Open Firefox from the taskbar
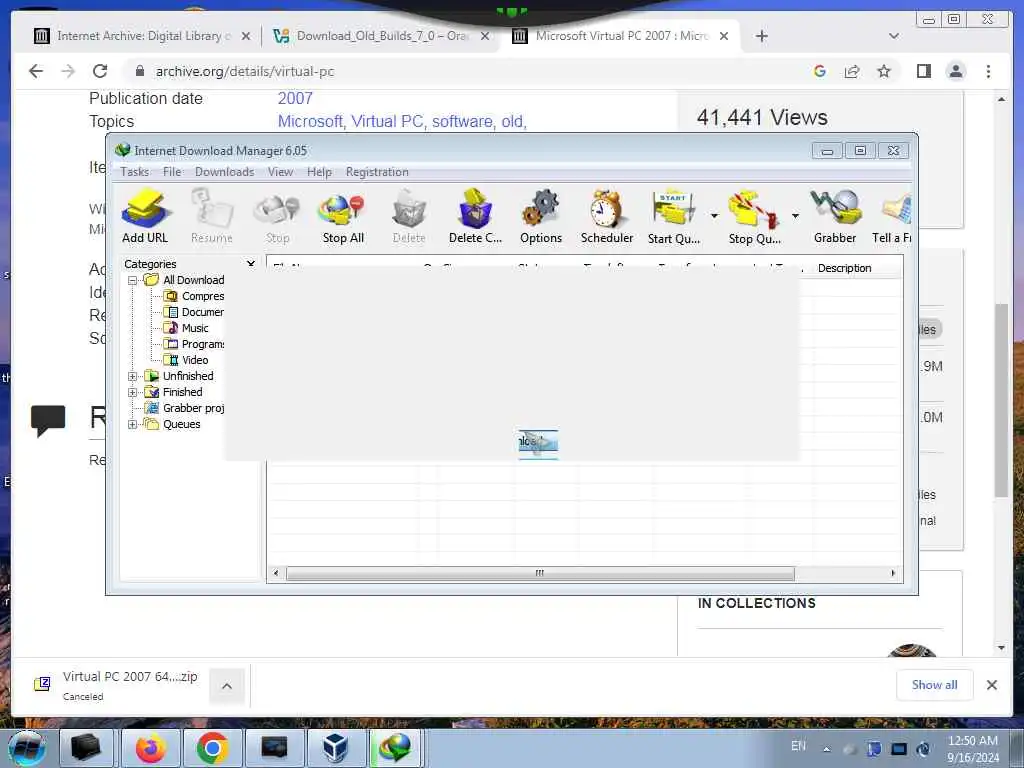Image resolution: width=1024 pixels, height=768 pixels. [x=151, y=748]
